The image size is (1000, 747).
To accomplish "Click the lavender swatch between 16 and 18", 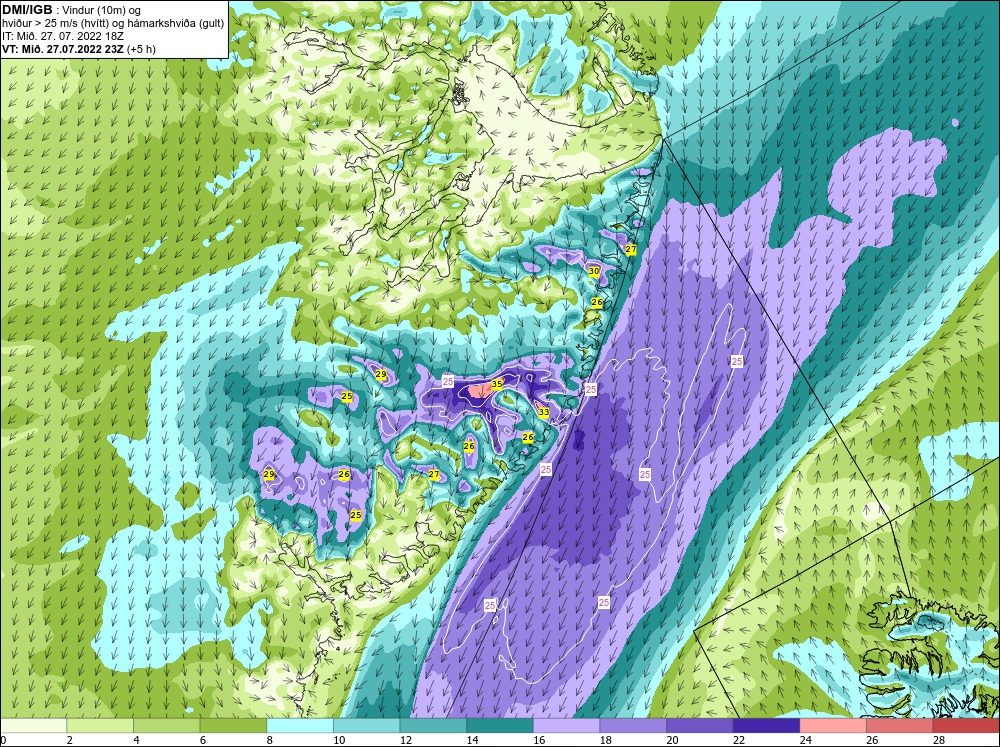I will pos(566,725).
